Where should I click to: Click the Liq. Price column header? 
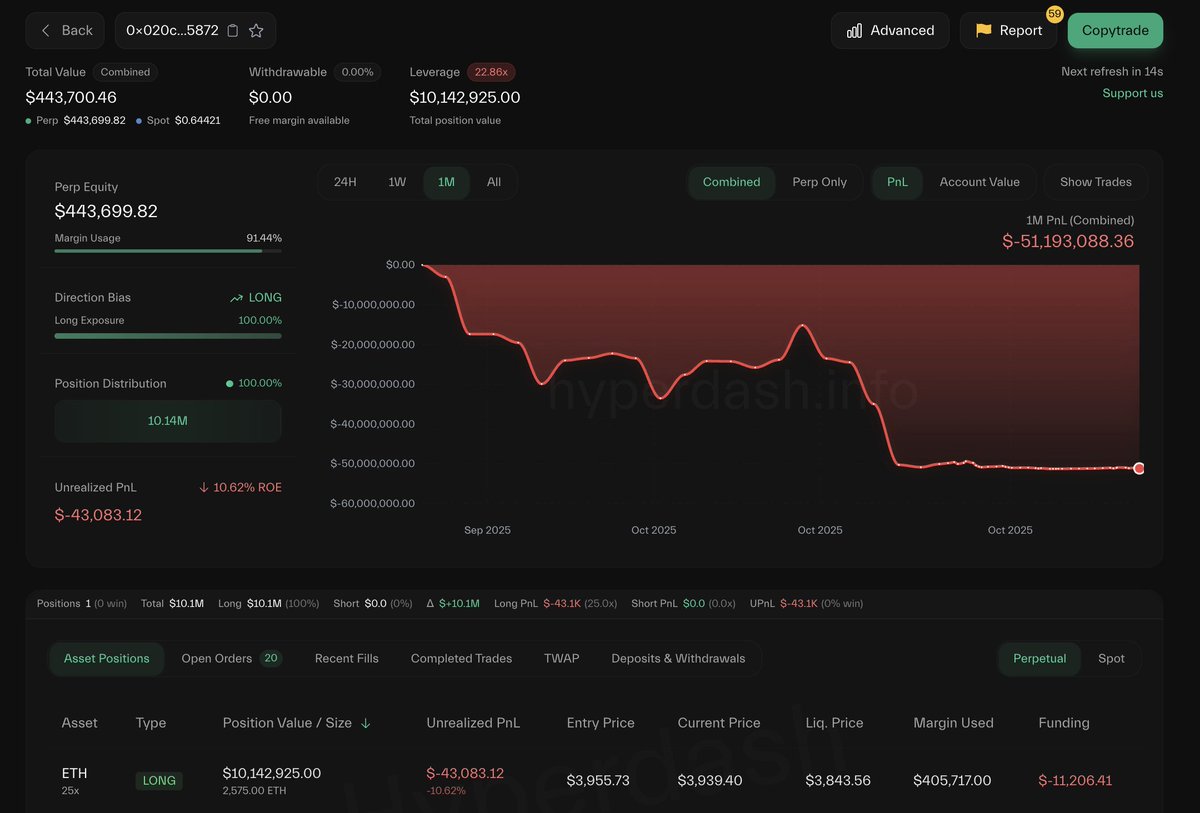(x=834, y=723)
